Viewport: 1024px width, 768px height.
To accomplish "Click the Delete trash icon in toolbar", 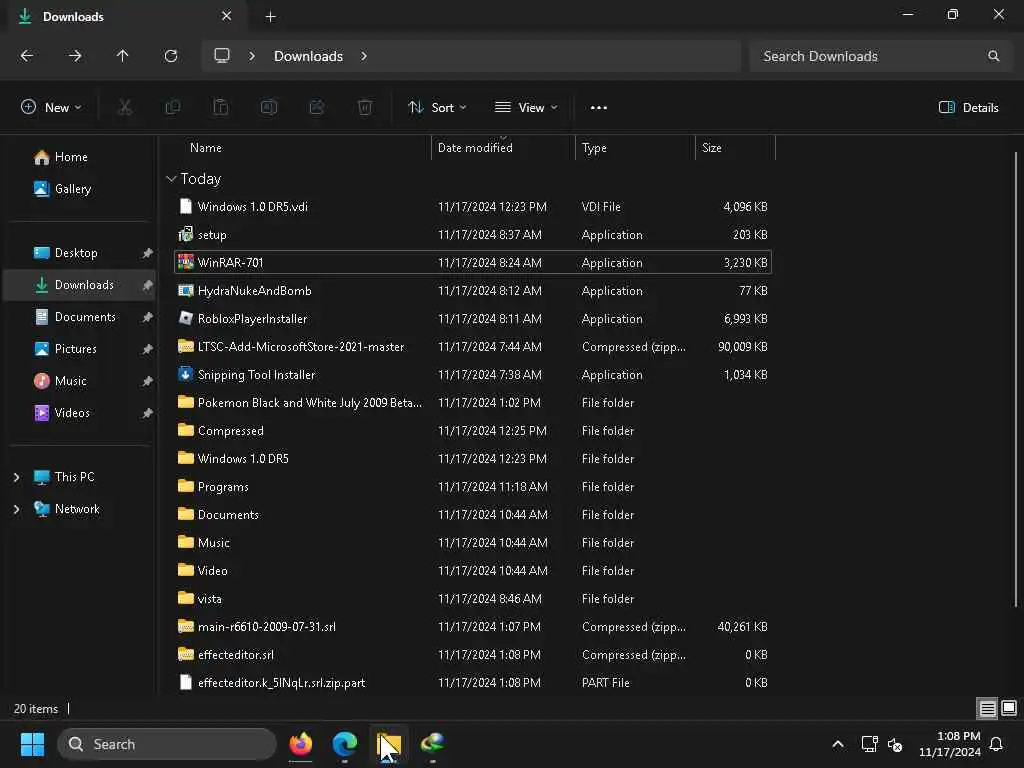I will 365,107.
